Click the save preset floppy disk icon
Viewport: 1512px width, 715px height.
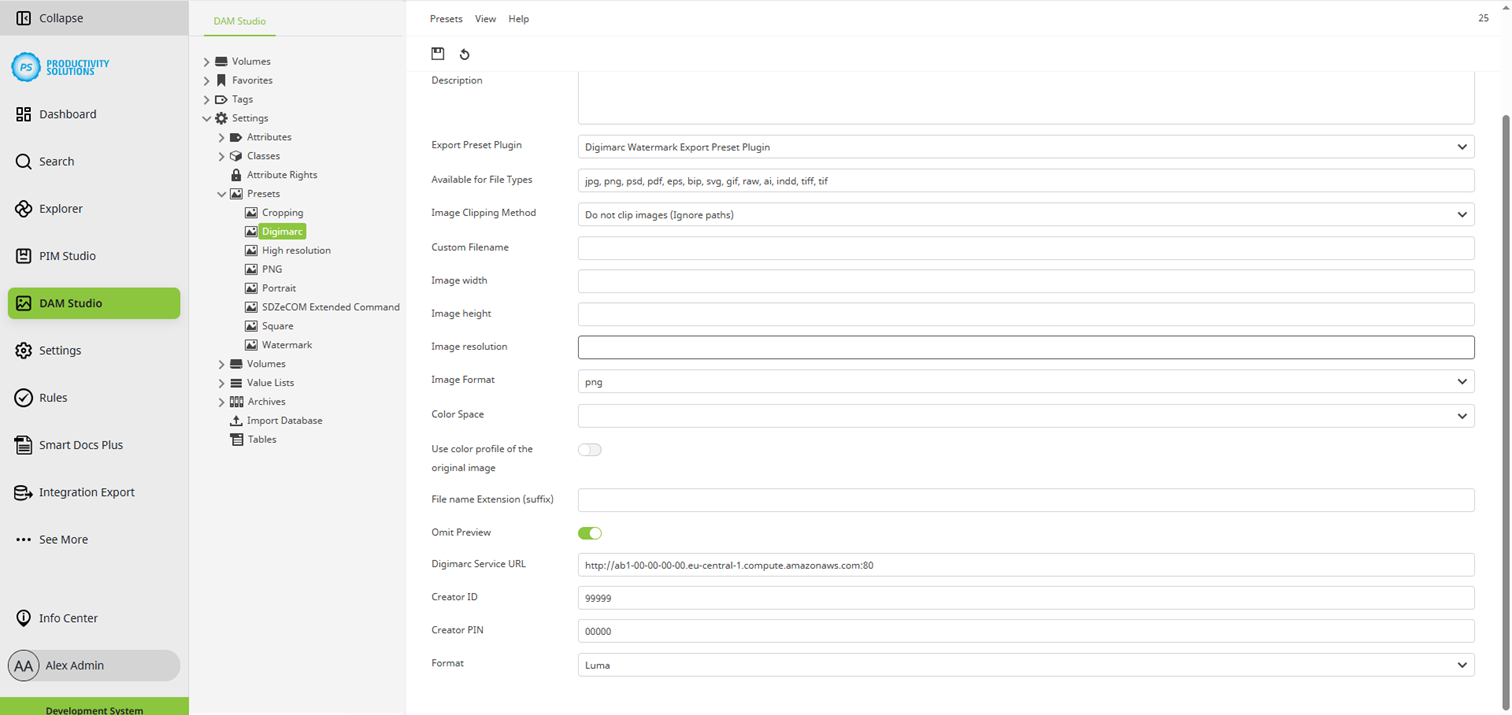[438, 54]
